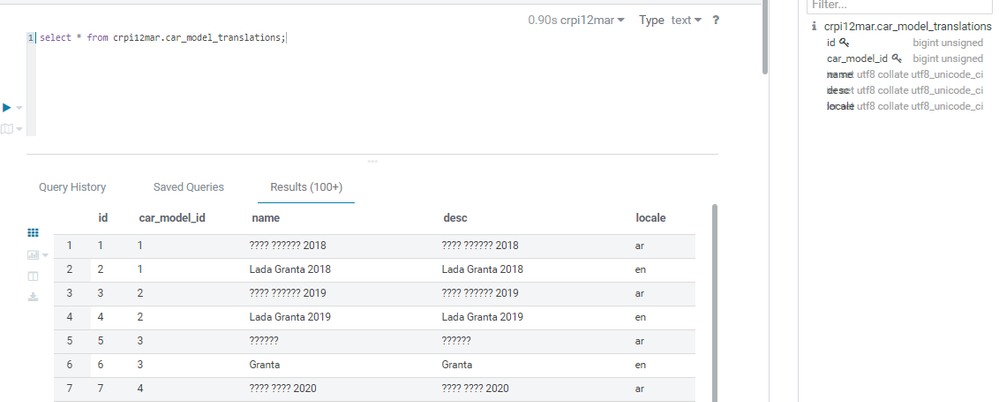Open the crpi12mar.car_model_translations table link
This screenshot has width=999, height=402.
point(908,27)
